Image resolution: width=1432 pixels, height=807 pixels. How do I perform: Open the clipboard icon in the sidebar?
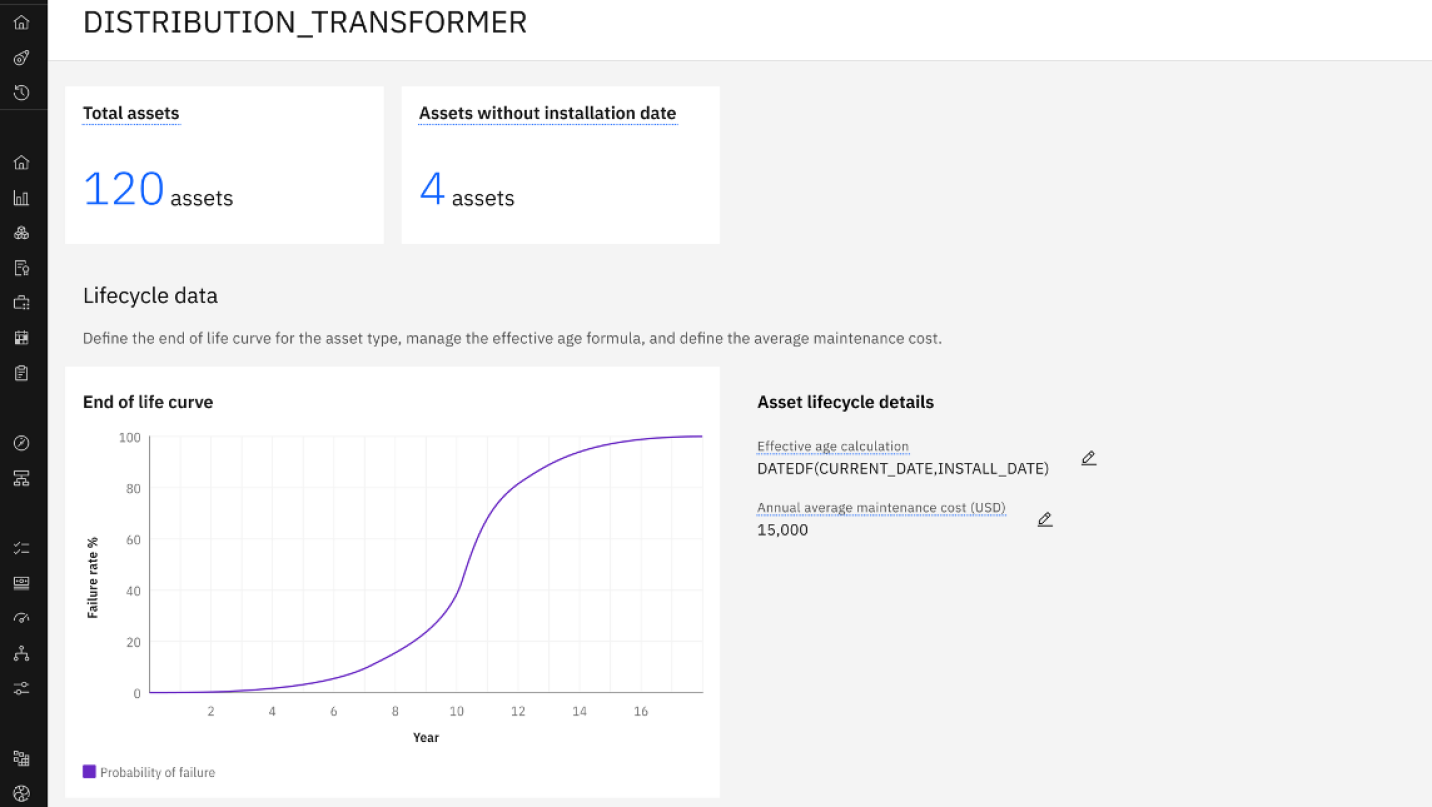(x=21, y=373)
